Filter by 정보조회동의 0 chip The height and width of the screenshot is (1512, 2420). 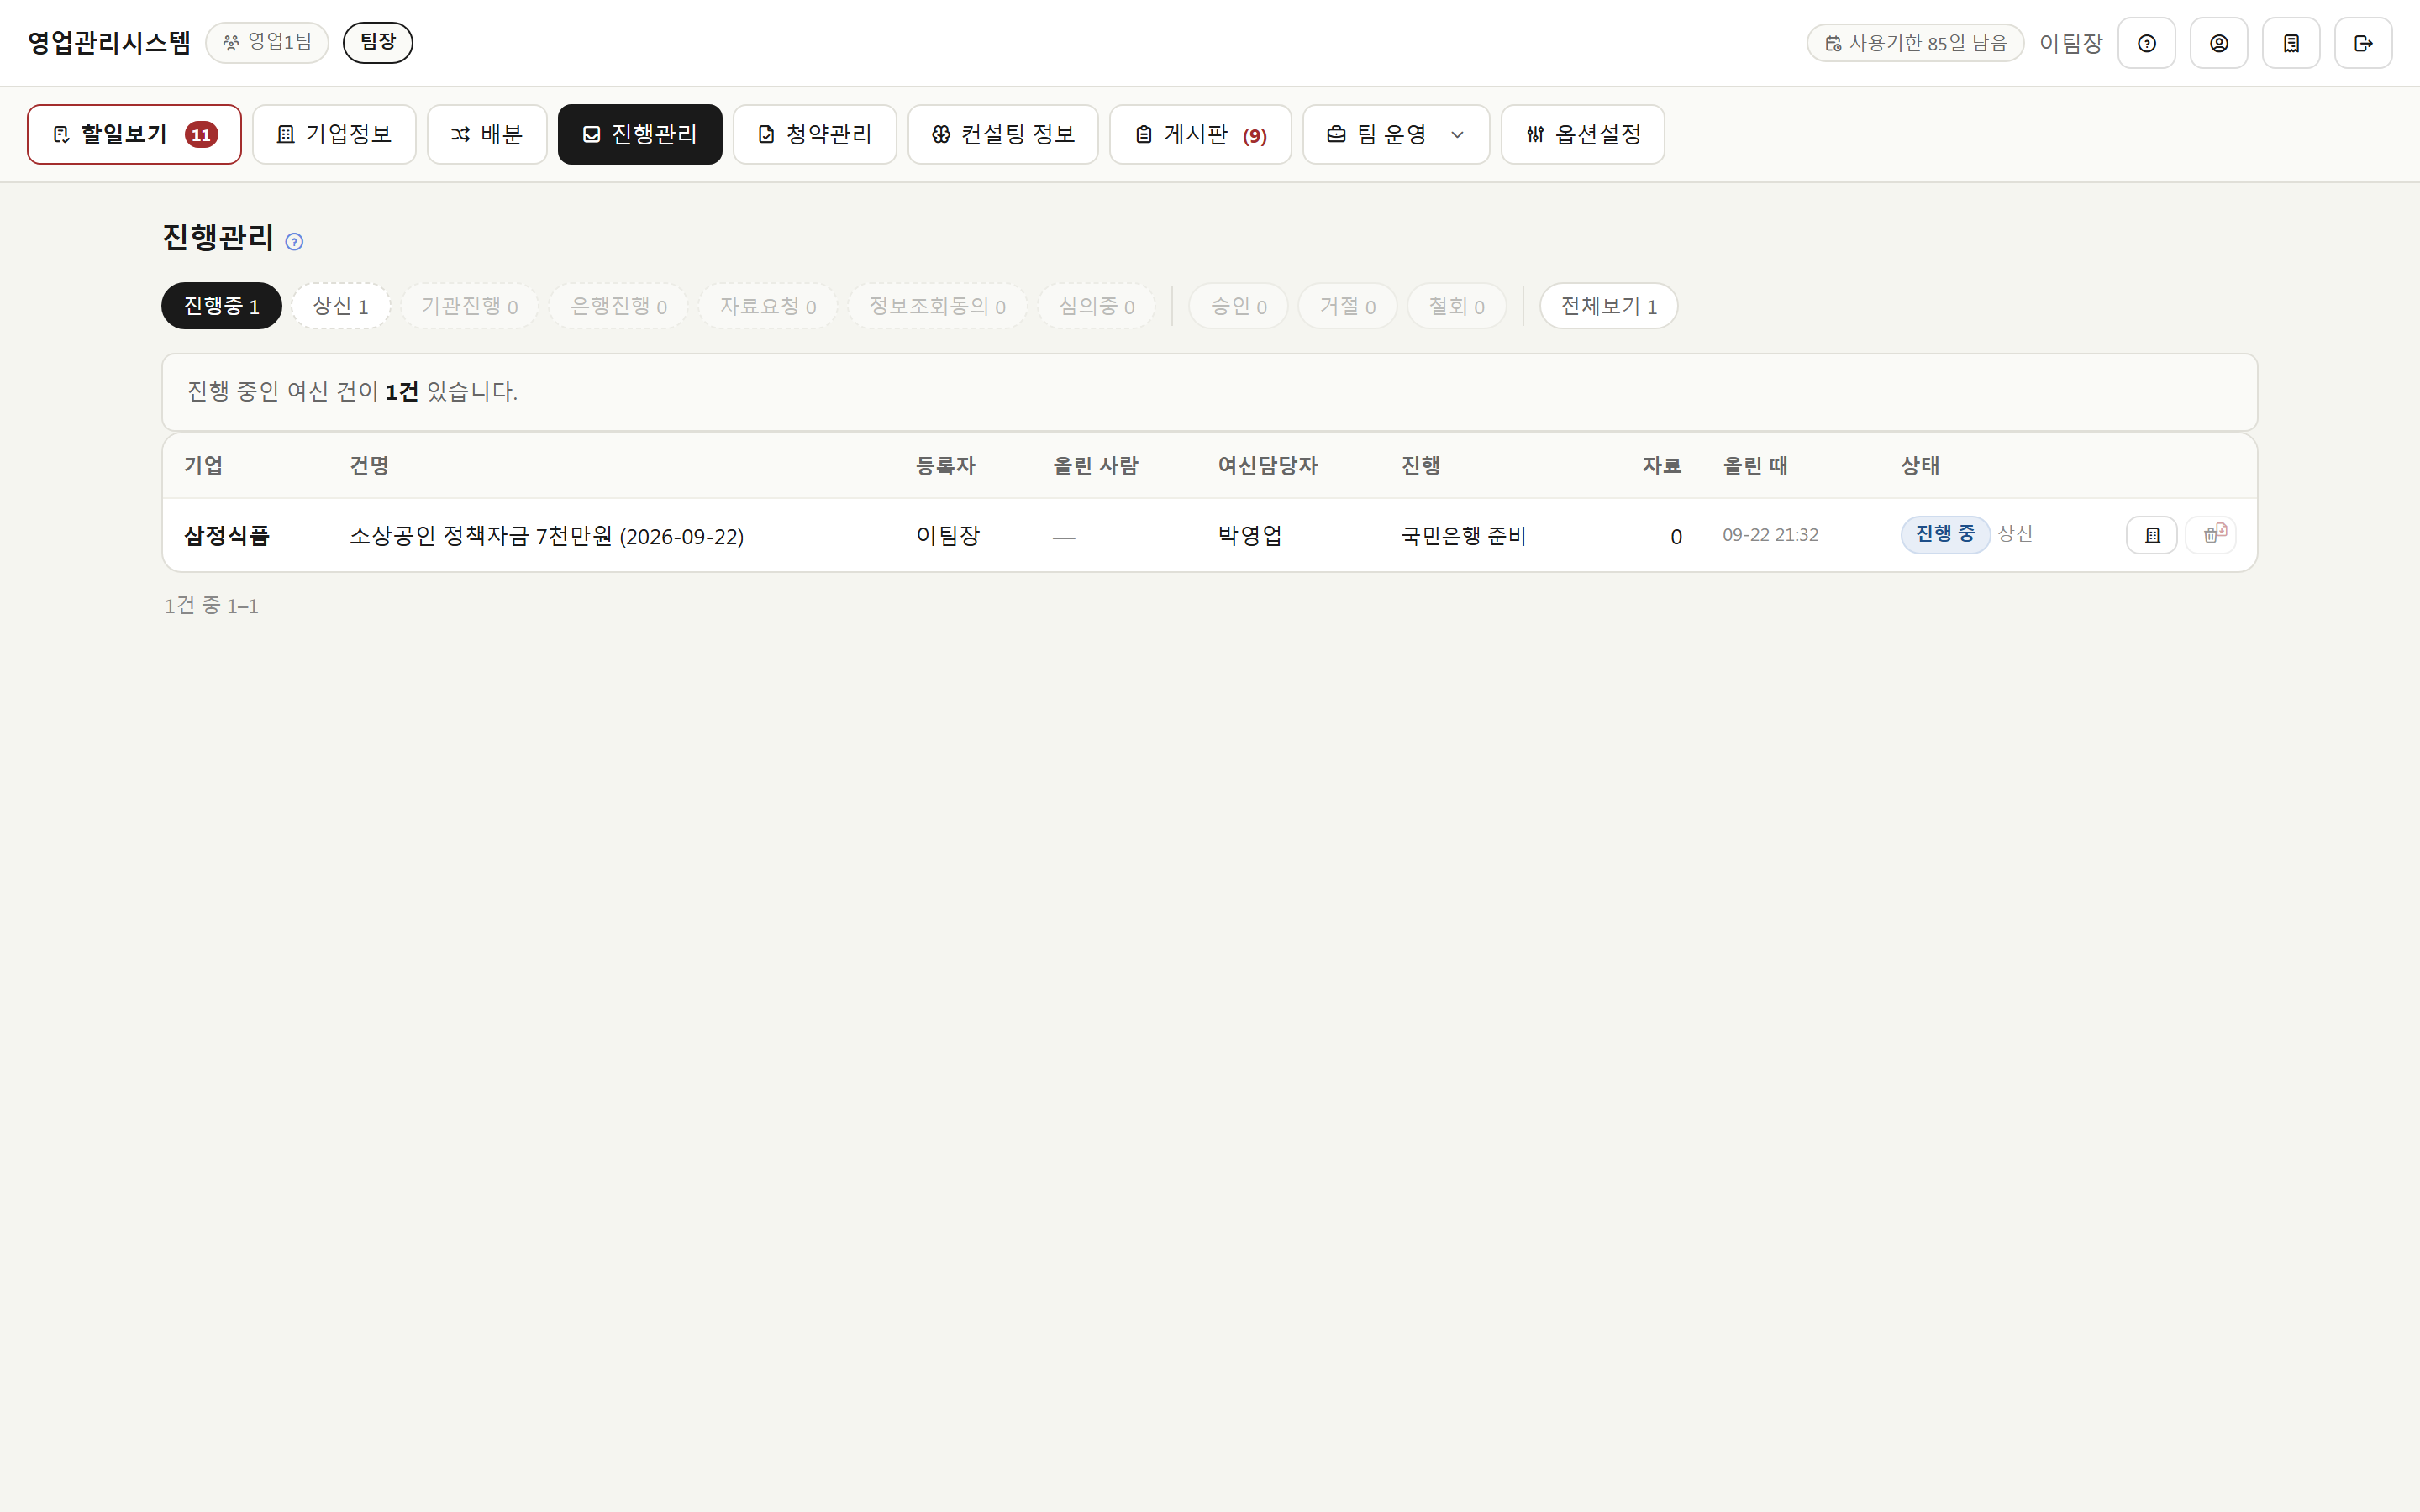[x=937, y=306]
